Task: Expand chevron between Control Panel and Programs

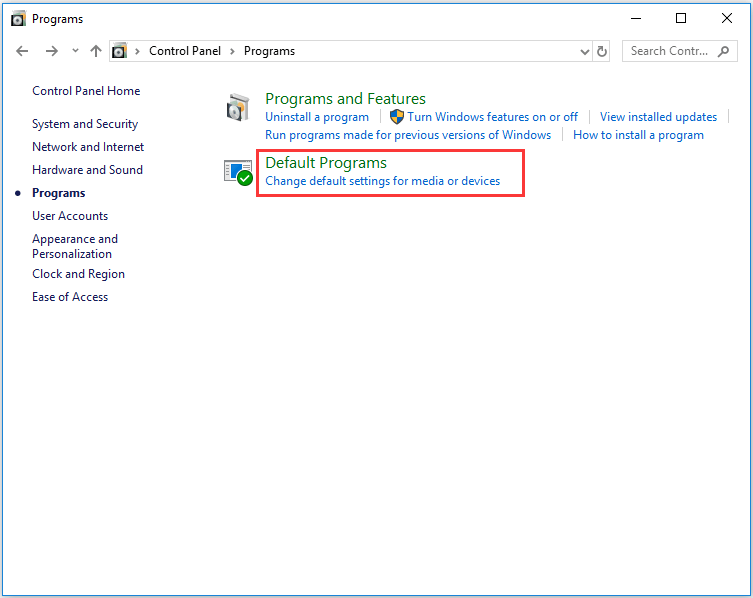Action: (x=232, y=51)
